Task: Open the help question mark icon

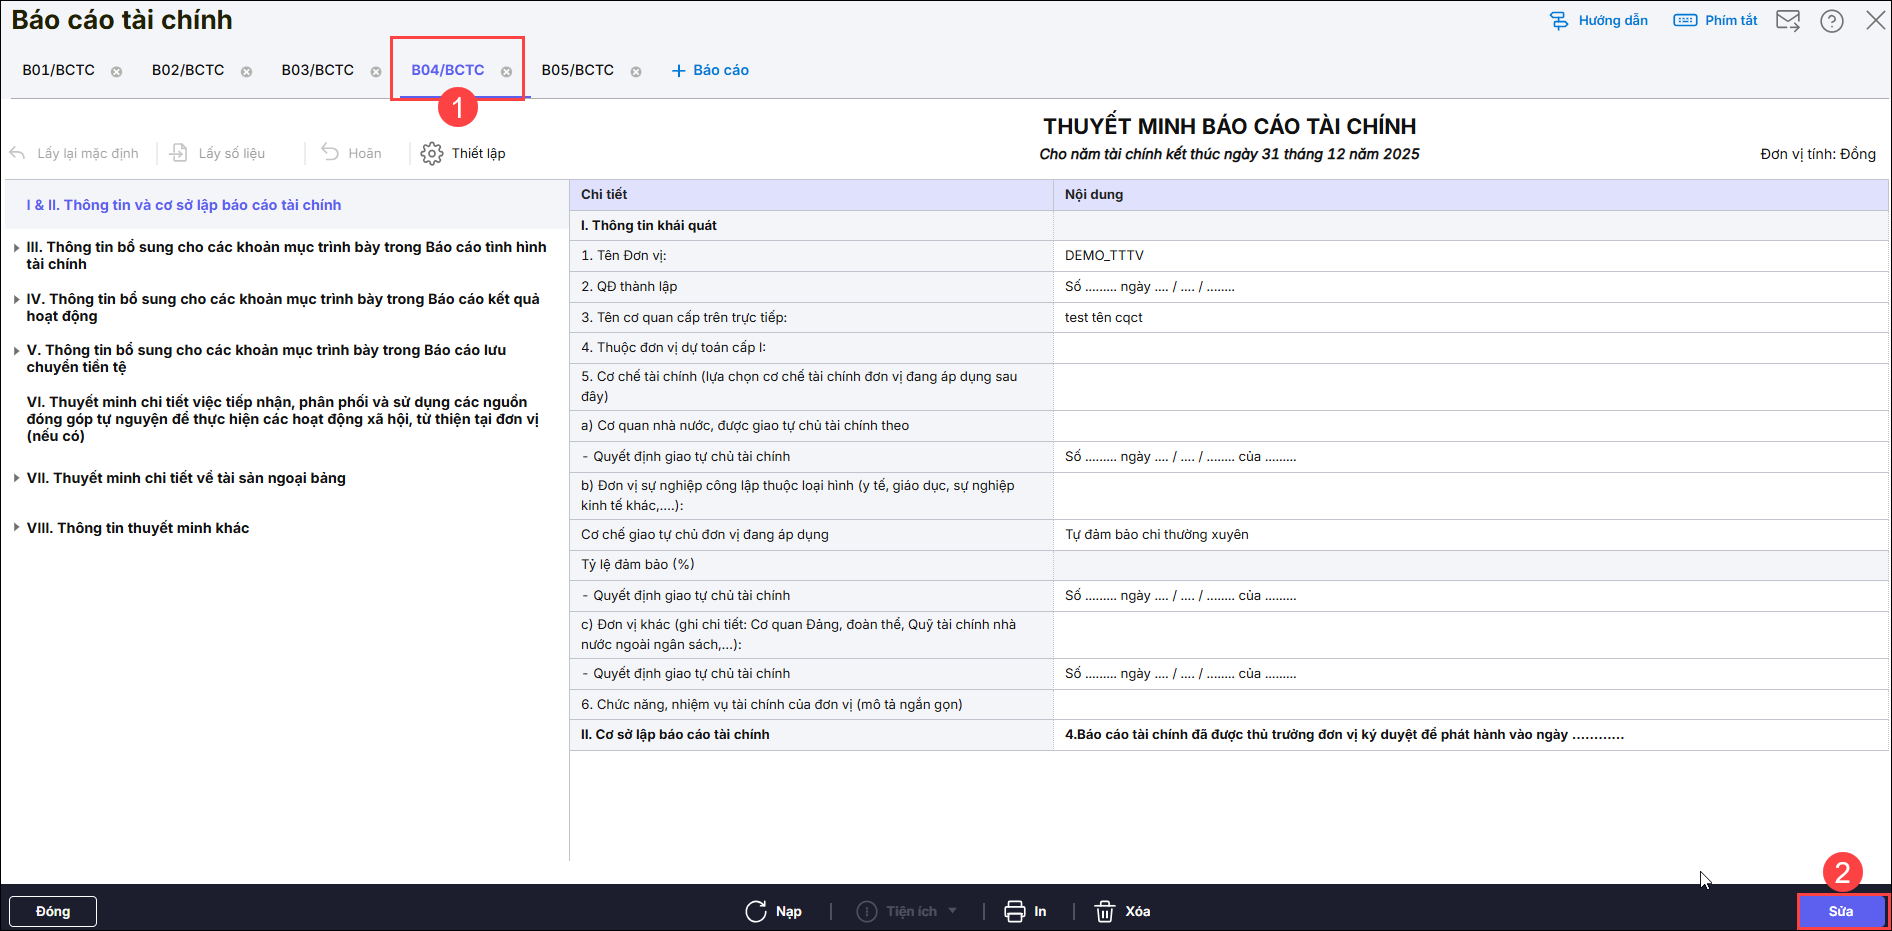Action: pyautogui.click(x=1831, y=21)
